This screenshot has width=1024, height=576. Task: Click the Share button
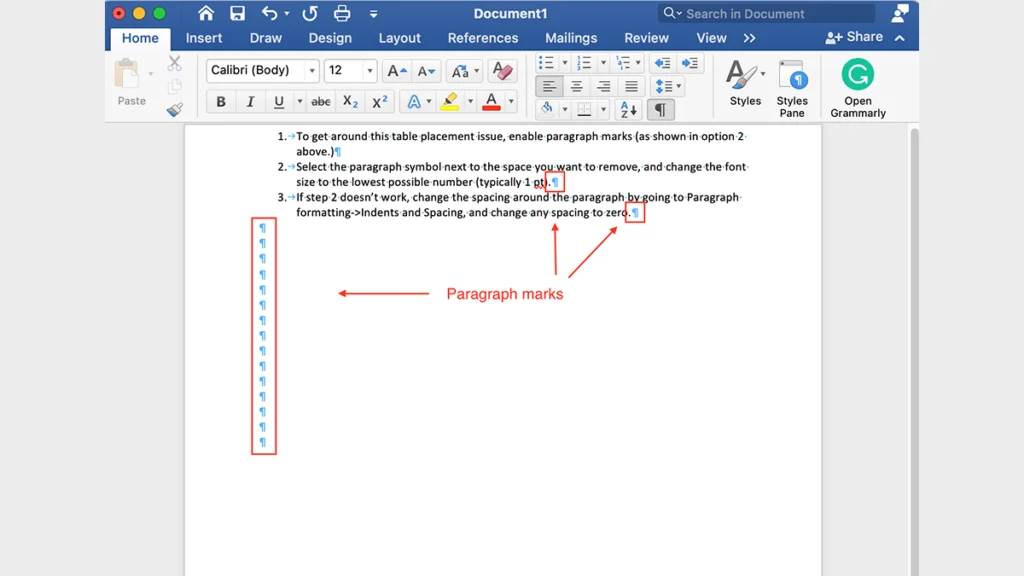(854, 37)
